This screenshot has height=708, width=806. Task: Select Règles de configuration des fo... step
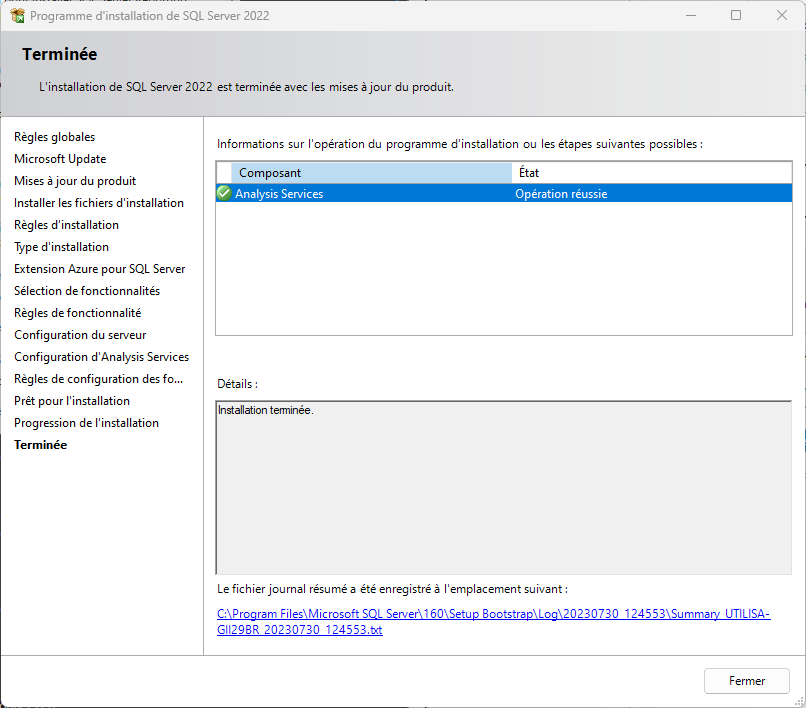tap(98, 379)
